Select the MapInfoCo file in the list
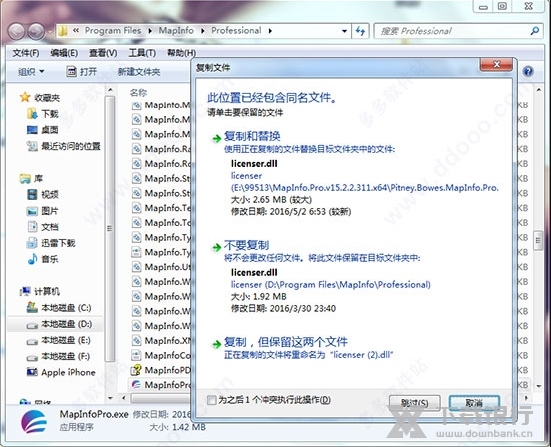 161,355
